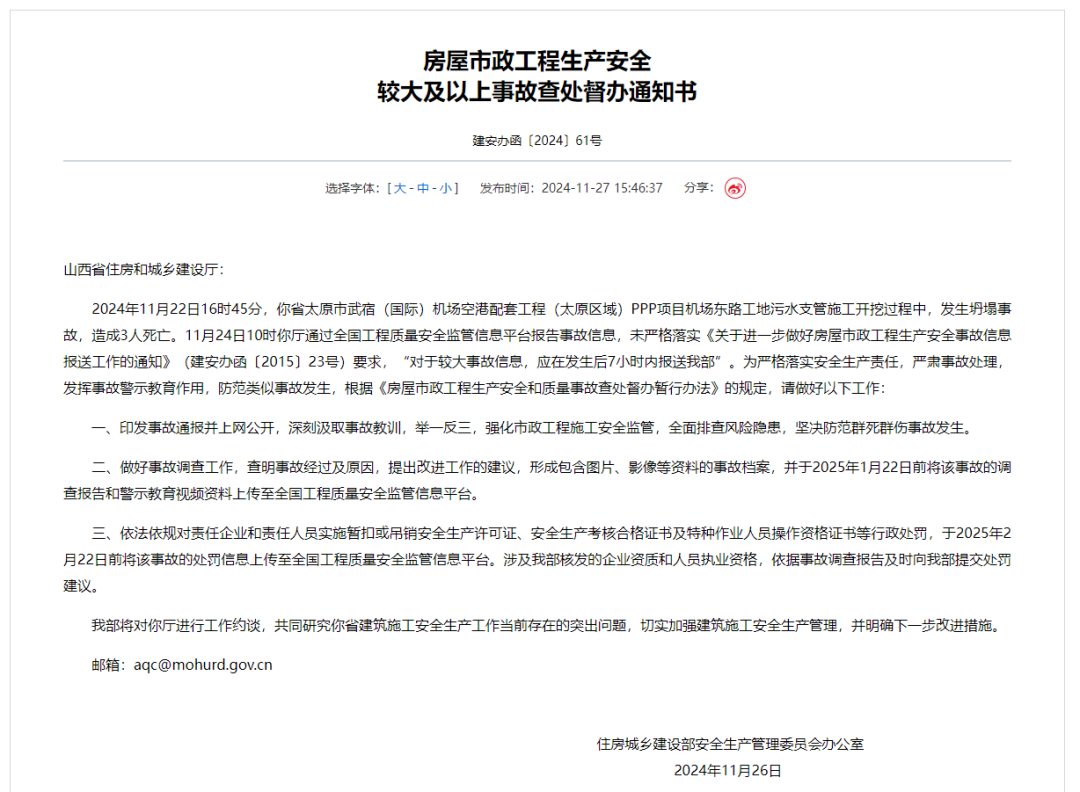
Task: Click the recipient line 山西省住房和城乡建设厅
Action: coord(141,269)
